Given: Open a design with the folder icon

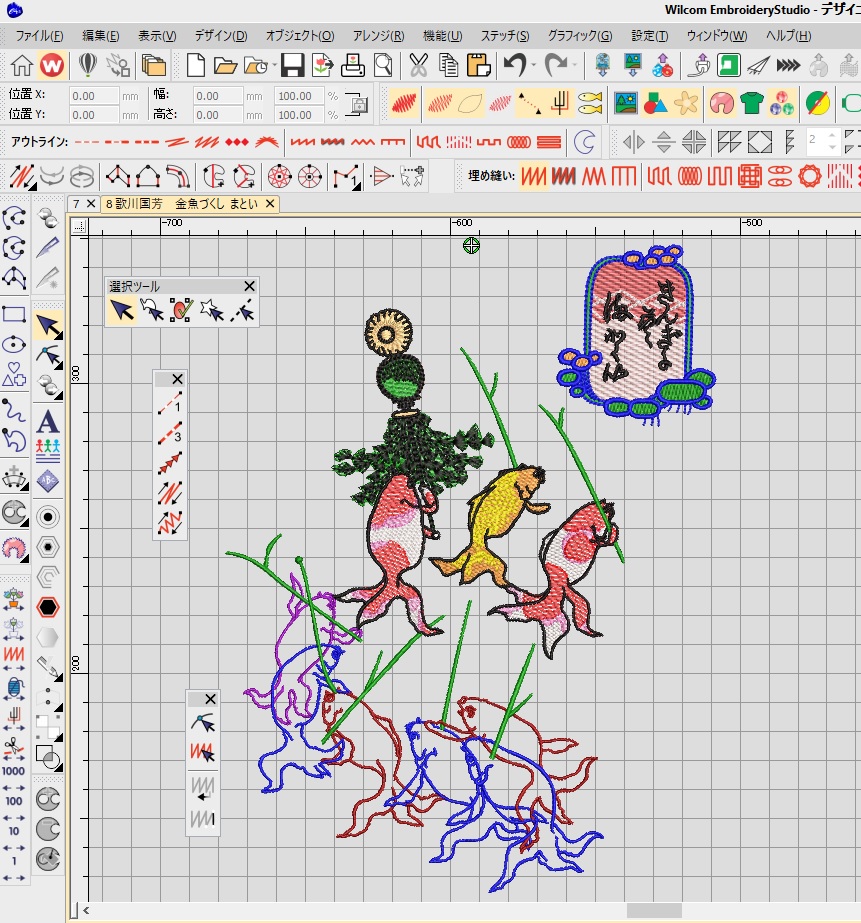Looking at the screenshot, I should 225,65.
